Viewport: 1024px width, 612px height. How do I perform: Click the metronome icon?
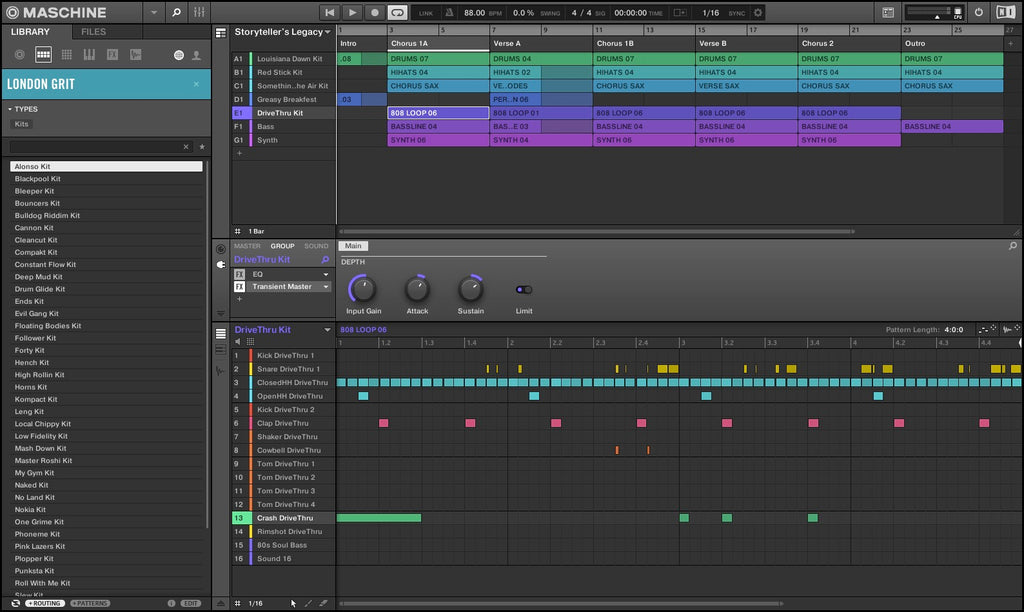(x=446, y=12)
